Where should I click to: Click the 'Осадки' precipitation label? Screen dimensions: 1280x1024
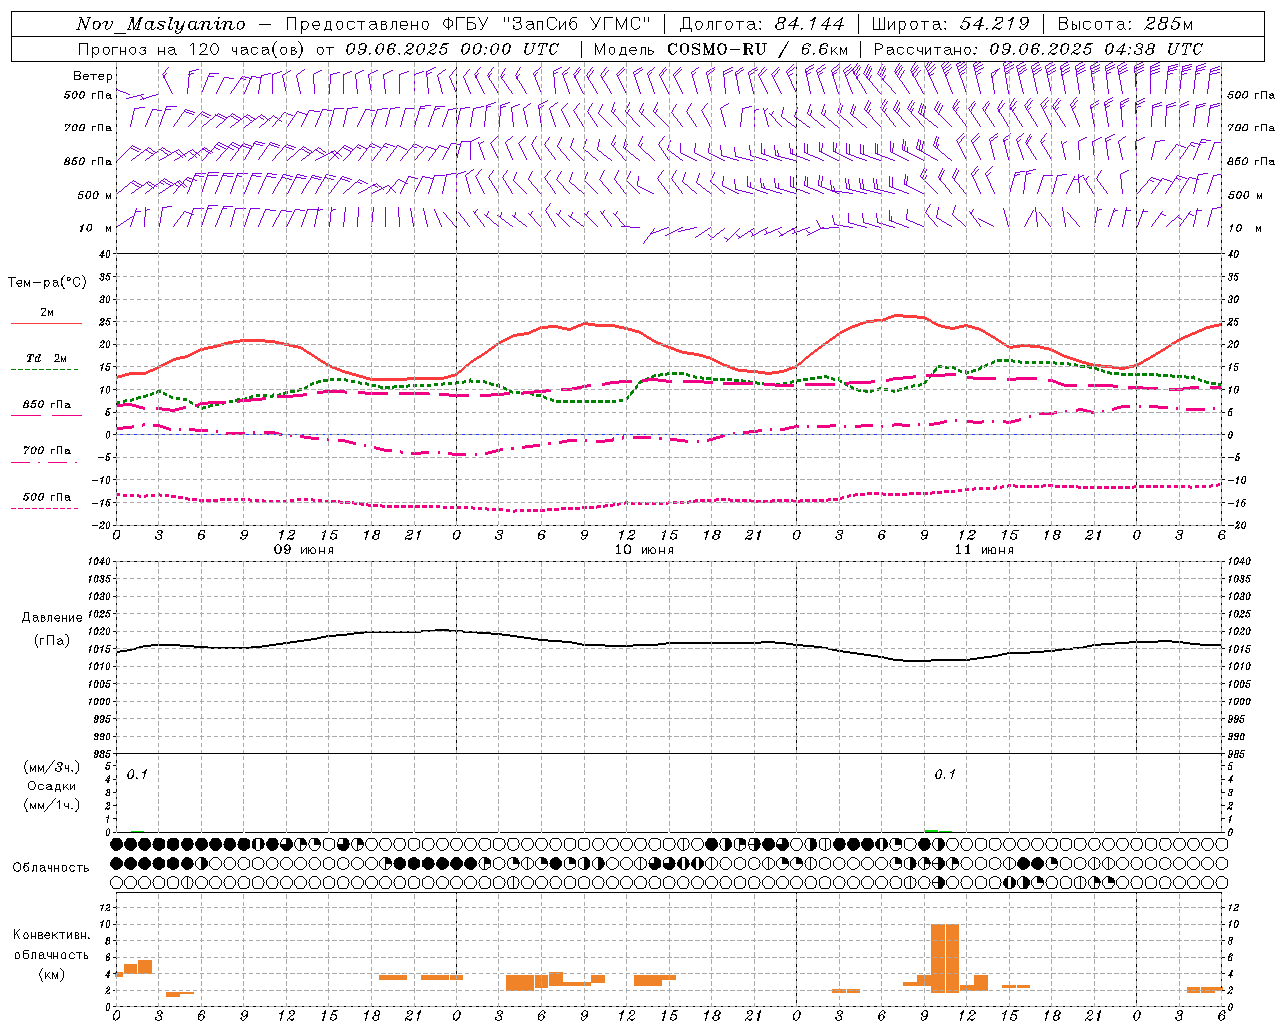(52, 786)
